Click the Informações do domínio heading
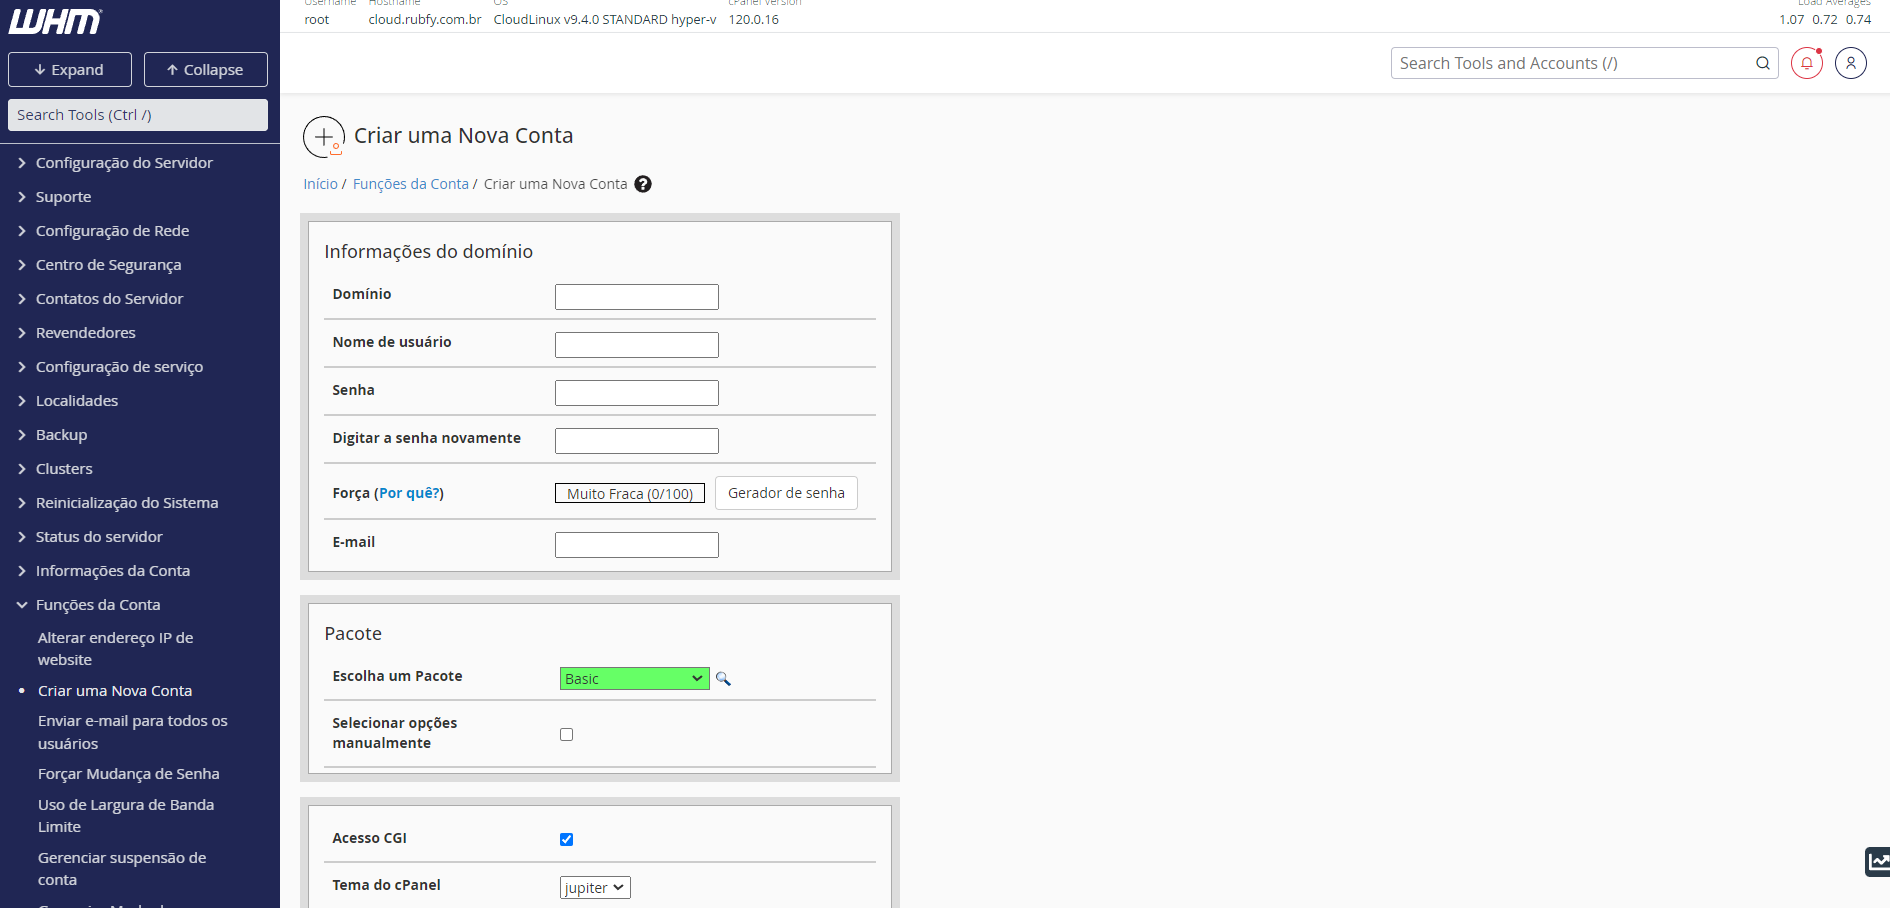The height and width of the screenshot is (908, 1890). coord(428,251)
